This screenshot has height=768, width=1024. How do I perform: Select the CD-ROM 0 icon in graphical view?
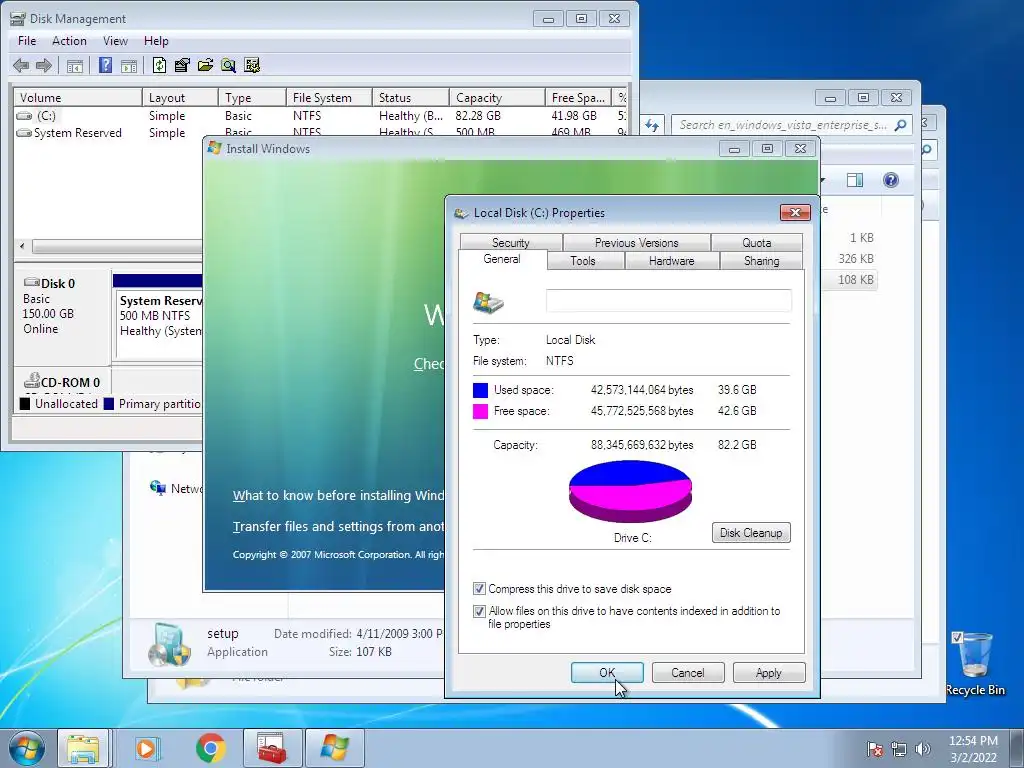click(x=31, y=380)
